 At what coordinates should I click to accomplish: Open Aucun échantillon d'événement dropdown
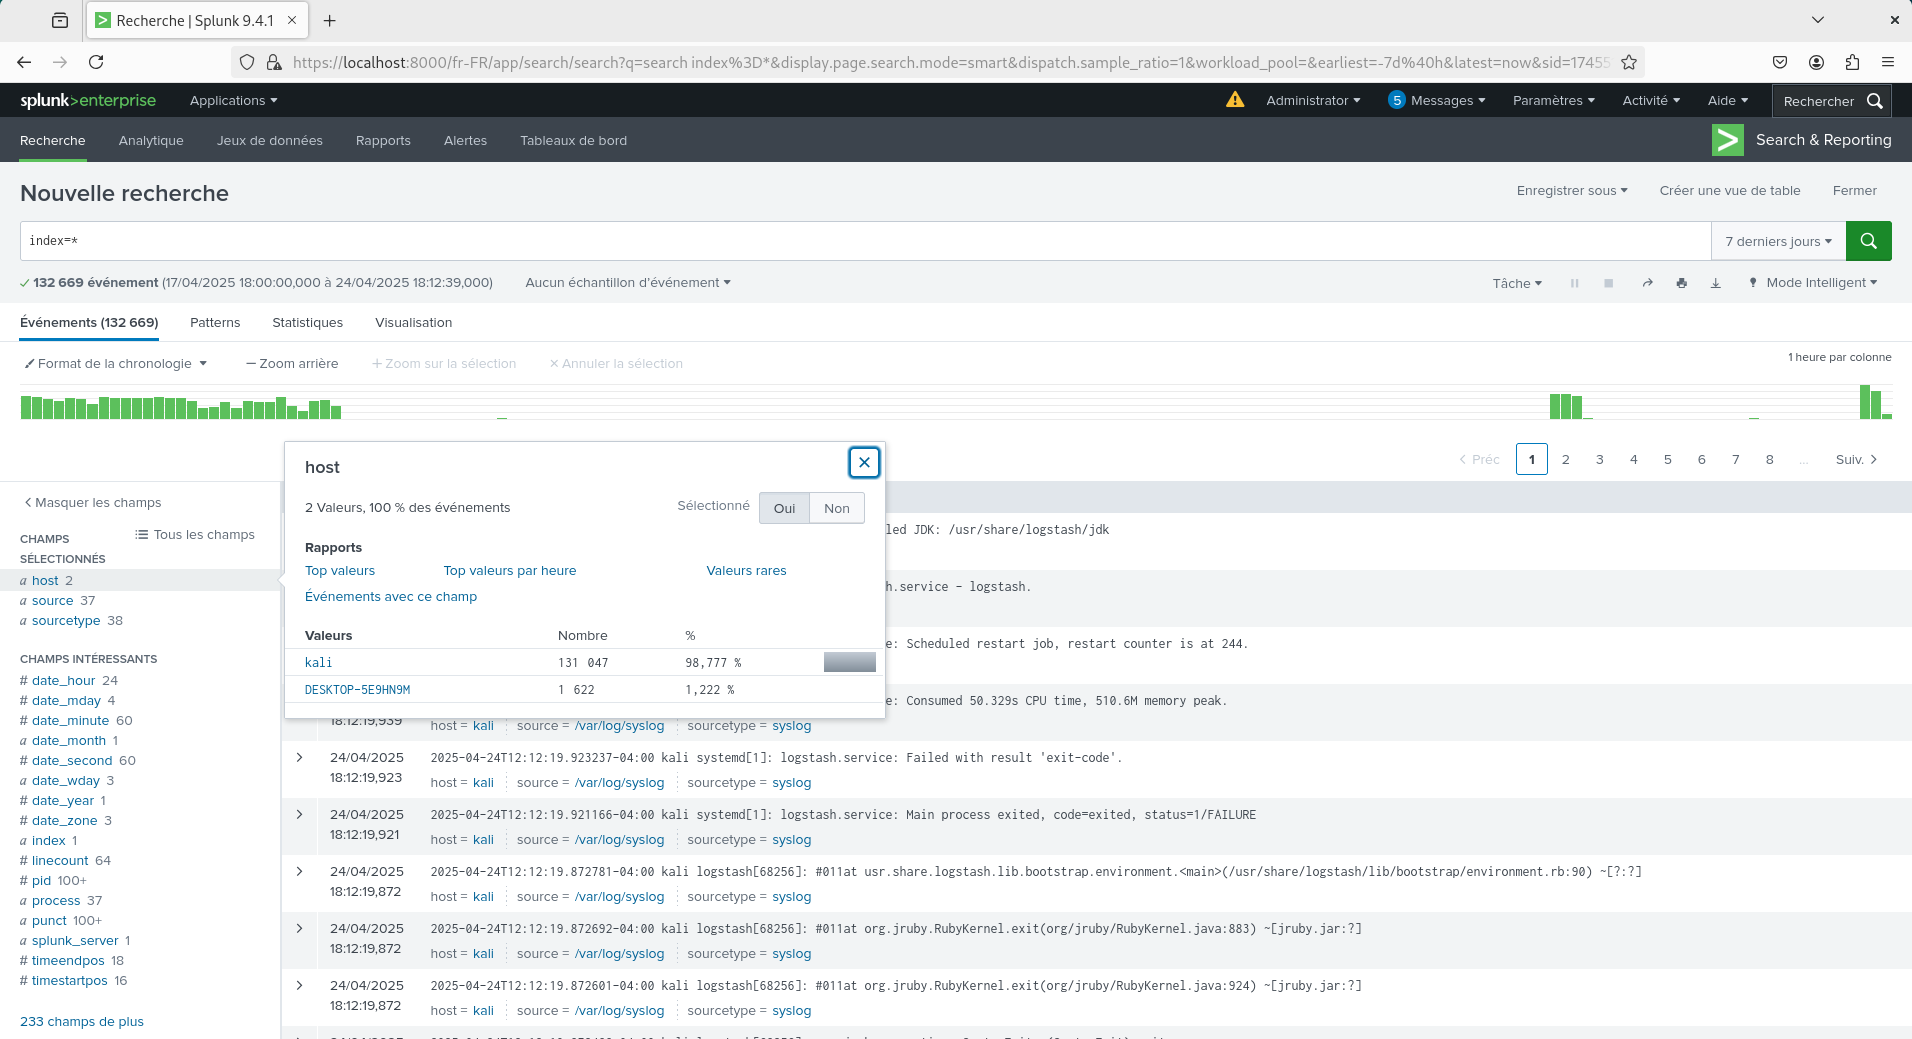(x=628, y=283)
